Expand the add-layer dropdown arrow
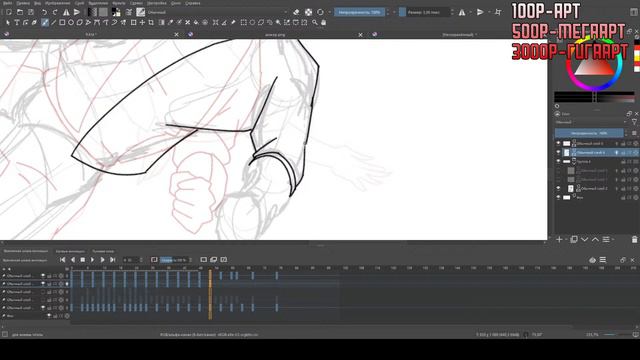The image size is (640, 360). [x=566, y=240]
